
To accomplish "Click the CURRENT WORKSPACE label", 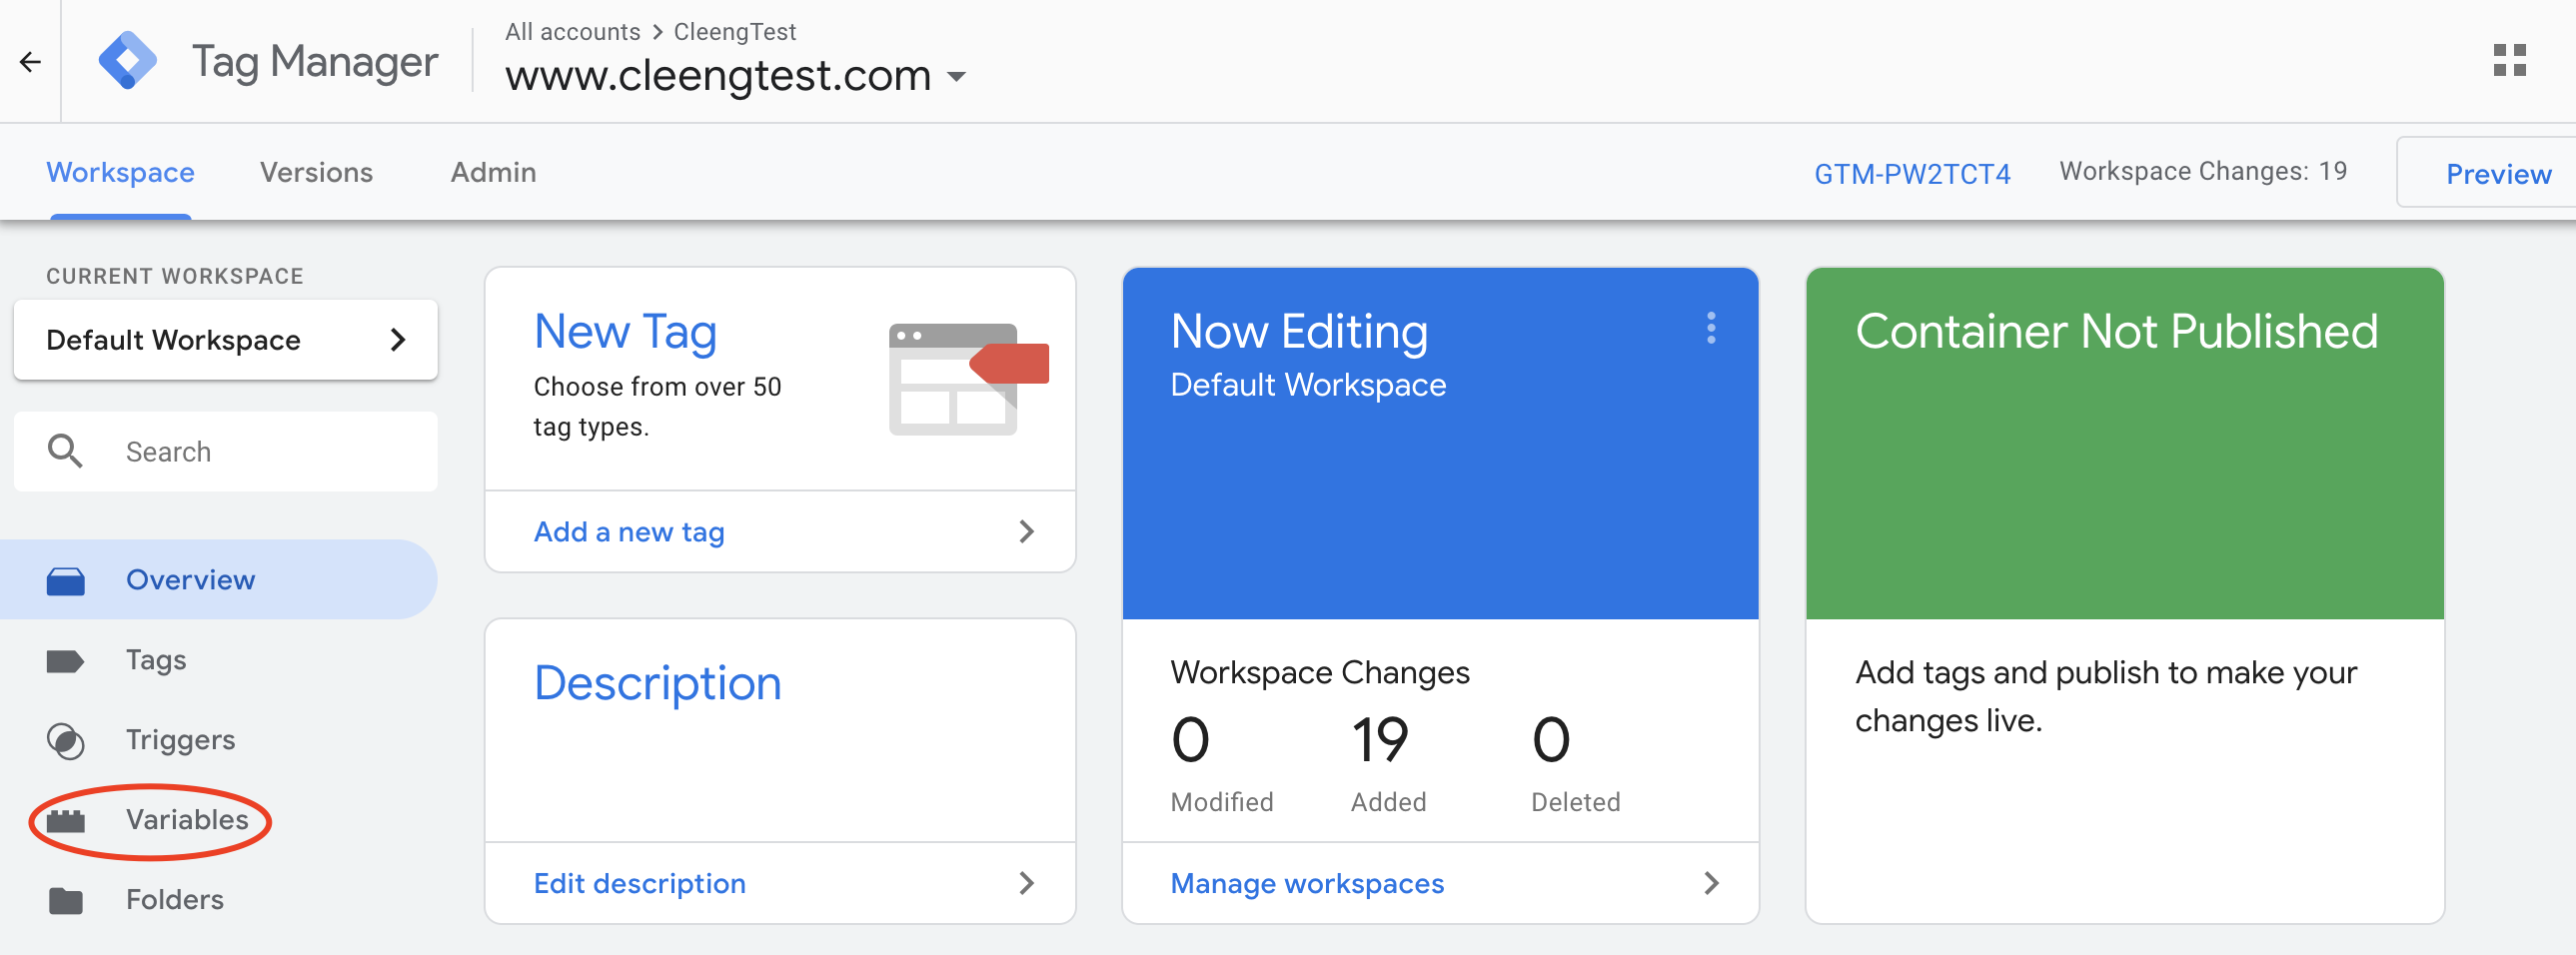I will coord(175,276).
